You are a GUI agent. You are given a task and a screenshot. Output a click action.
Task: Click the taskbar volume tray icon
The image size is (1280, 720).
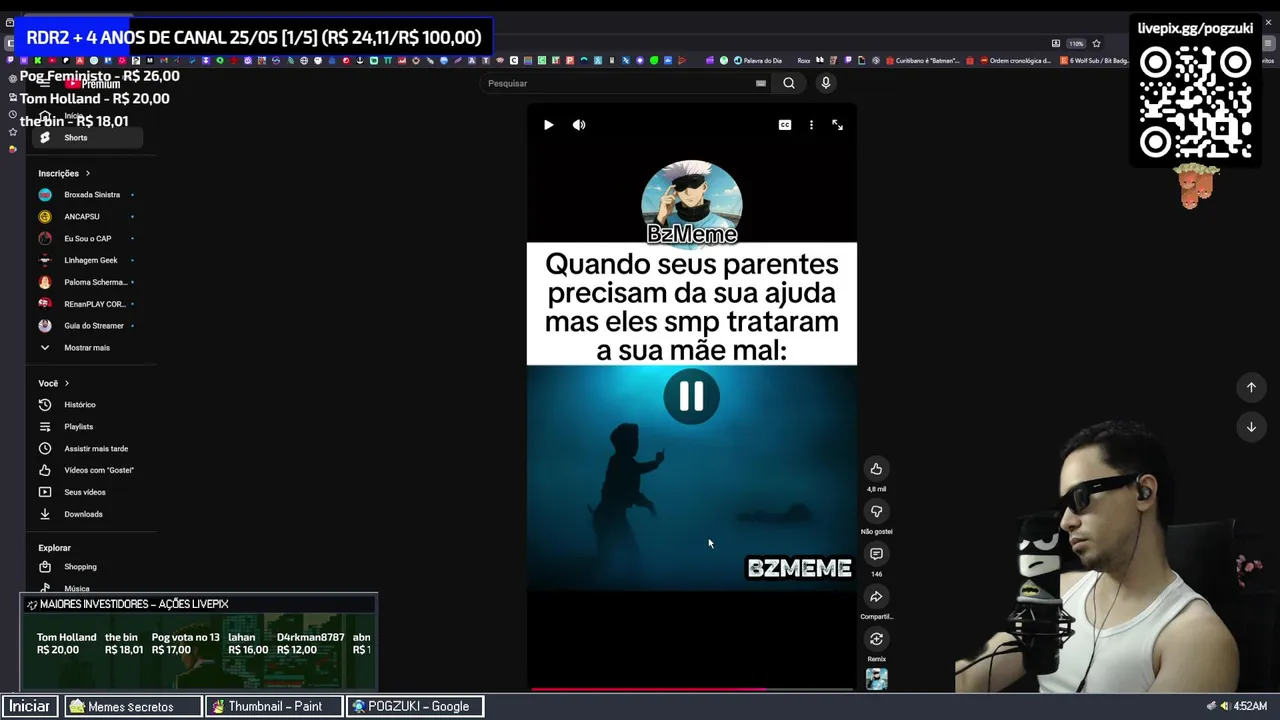pyautogui.click(x=1224, y=706)
